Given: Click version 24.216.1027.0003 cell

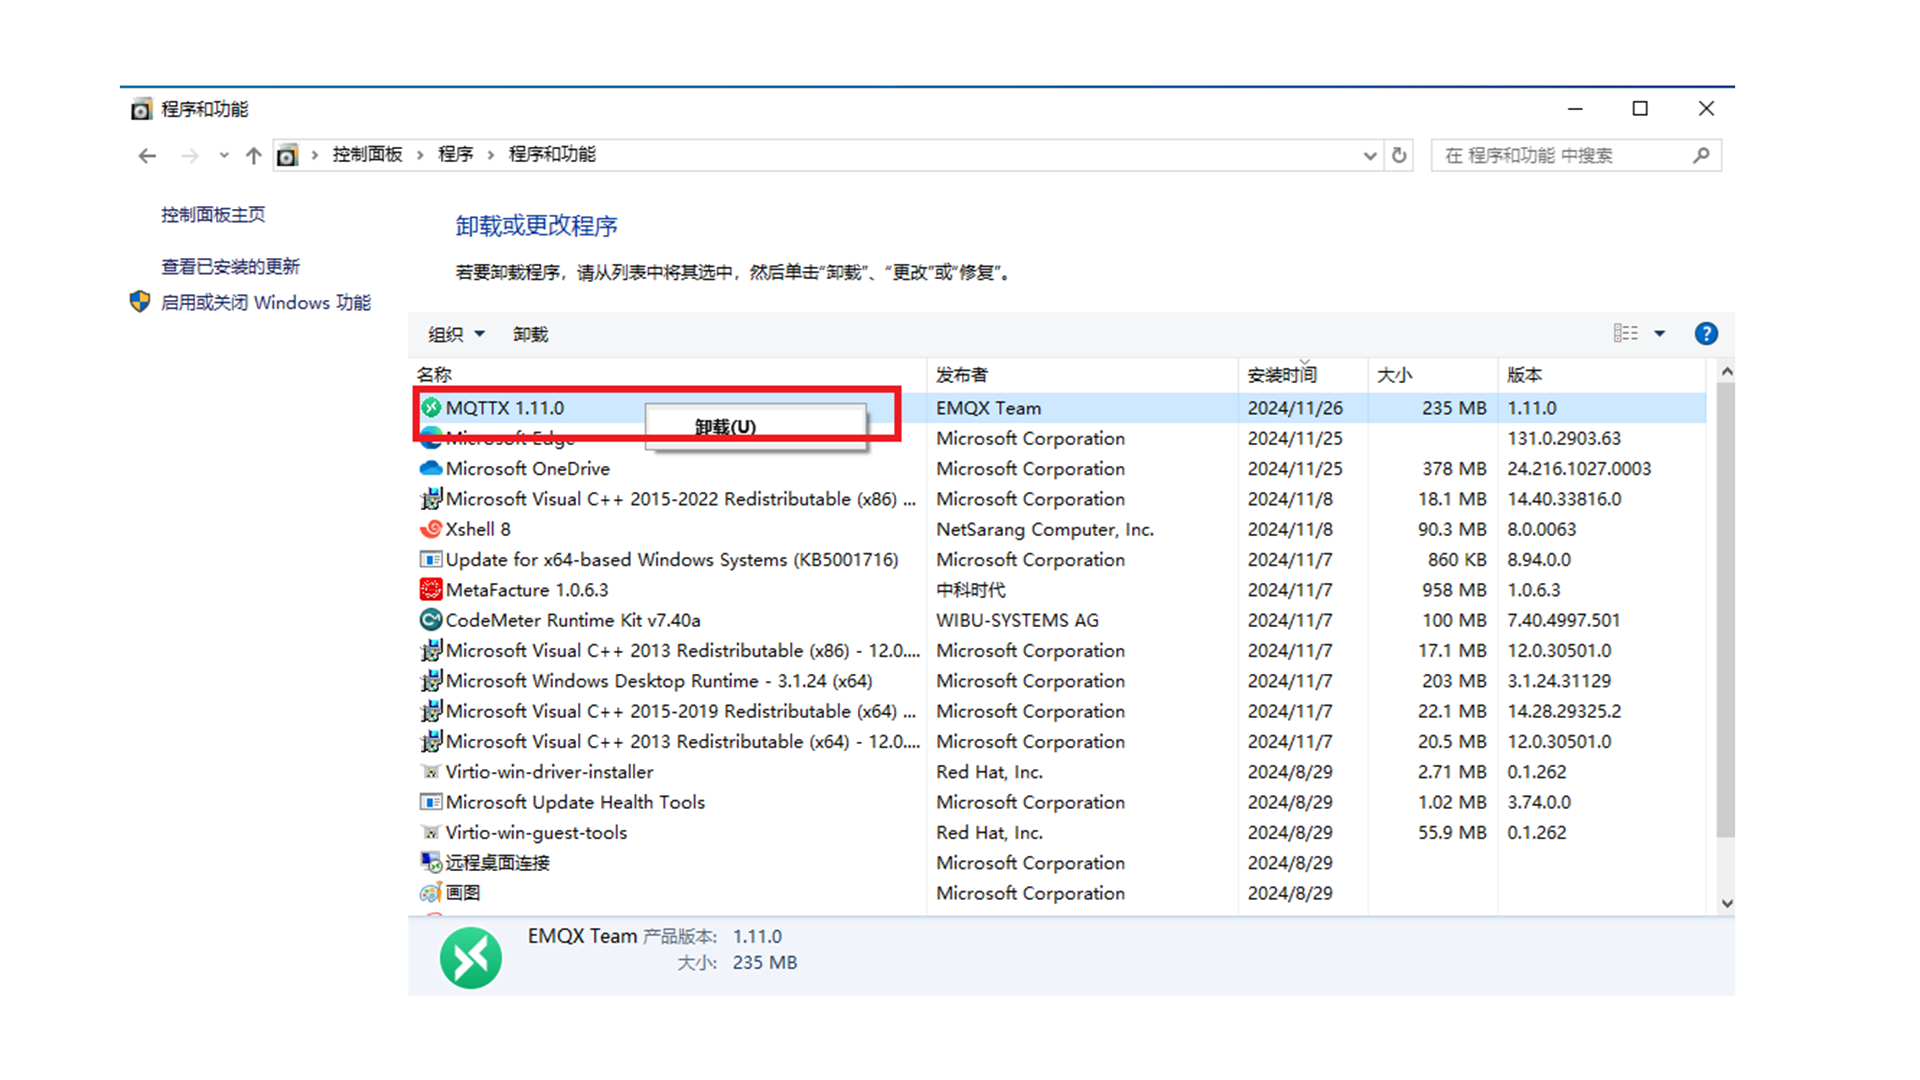Looking at the screenshot, I should [x=1579, y=468].
